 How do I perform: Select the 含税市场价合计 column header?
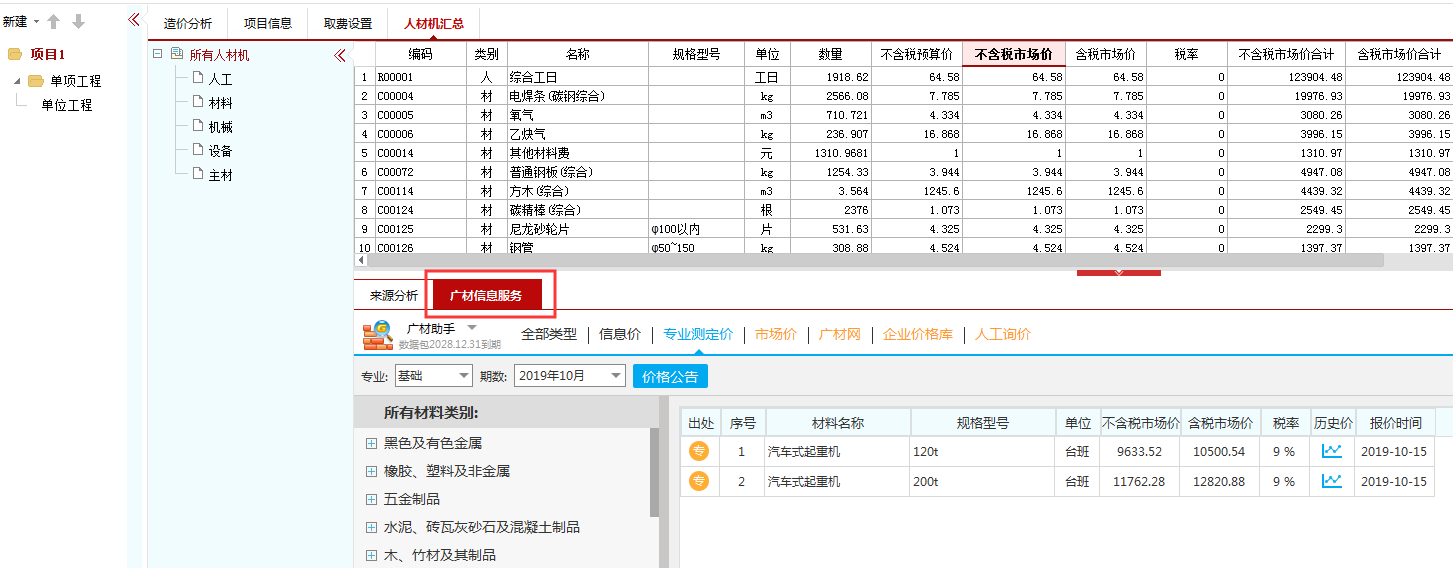click(x=1400, y=54)
